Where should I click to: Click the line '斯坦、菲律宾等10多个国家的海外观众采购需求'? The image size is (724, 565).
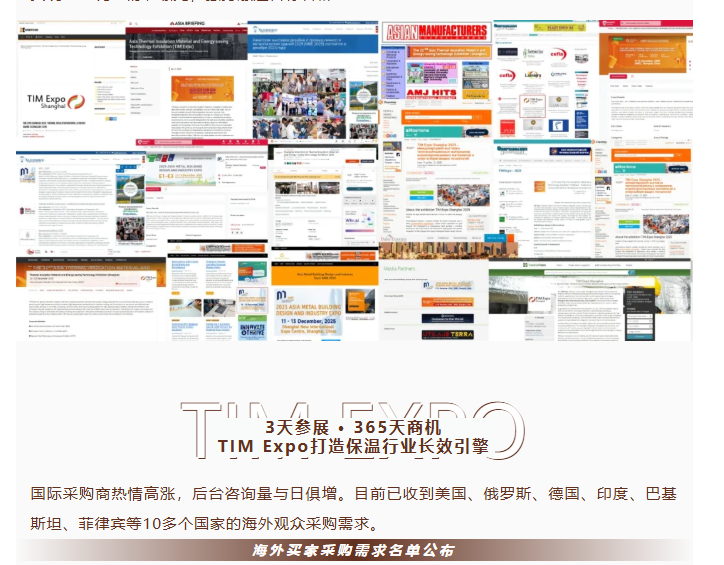point(205,523)
